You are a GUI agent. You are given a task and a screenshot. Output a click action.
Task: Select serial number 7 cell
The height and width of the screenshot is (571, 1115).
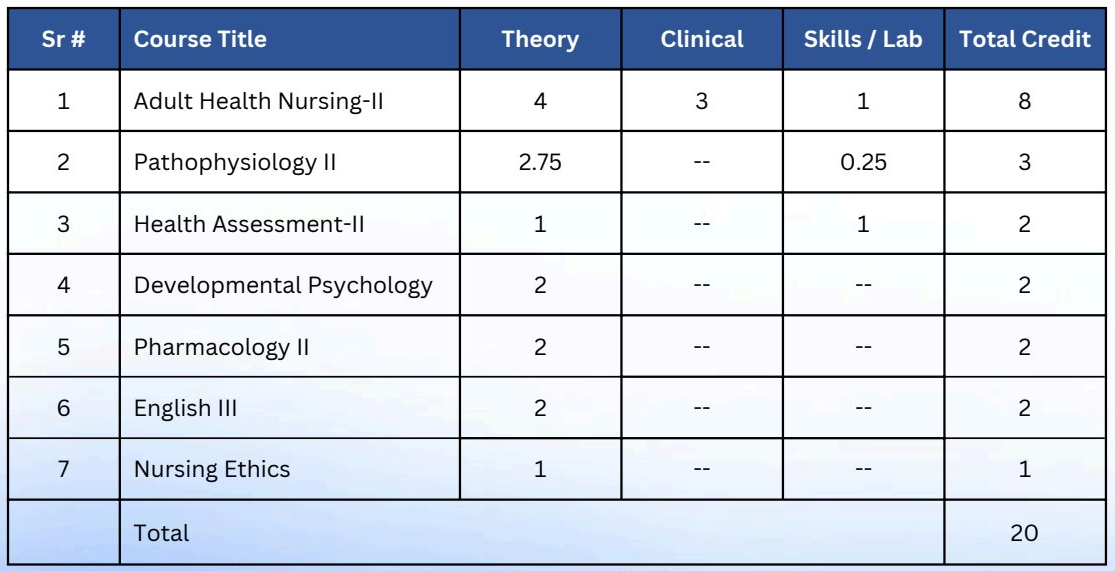click(63, 469)
